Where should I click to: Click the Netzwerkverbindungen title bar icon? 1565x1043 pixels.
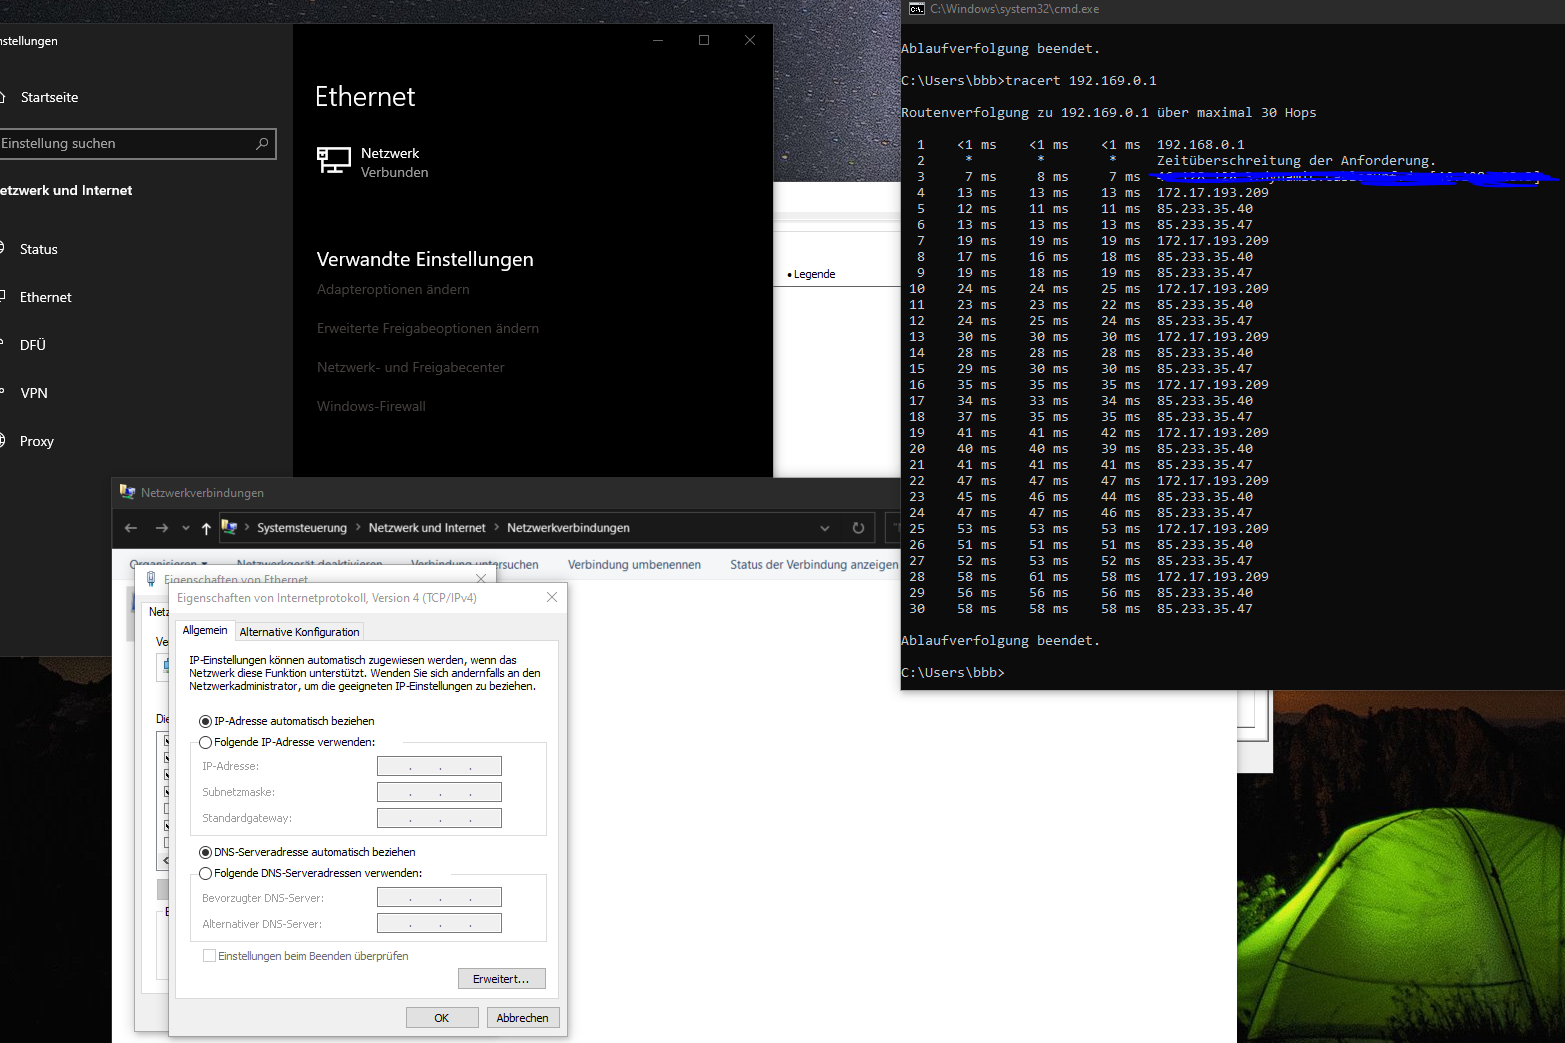[127, 492]
